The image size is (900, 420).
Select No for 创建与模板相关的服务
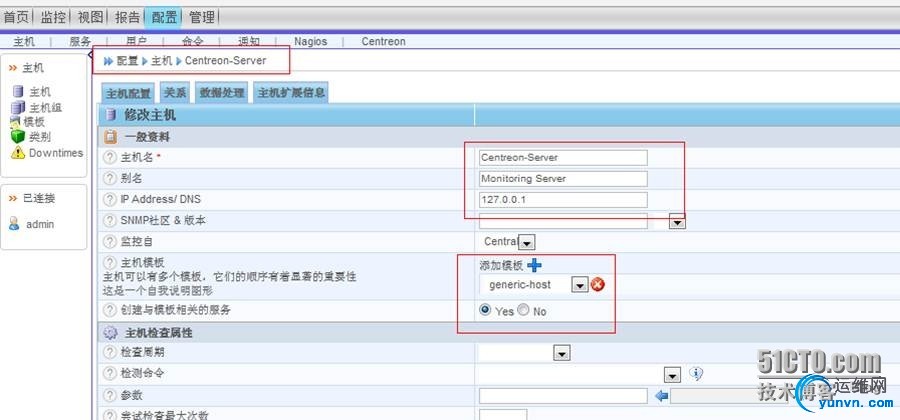point(523,310)
